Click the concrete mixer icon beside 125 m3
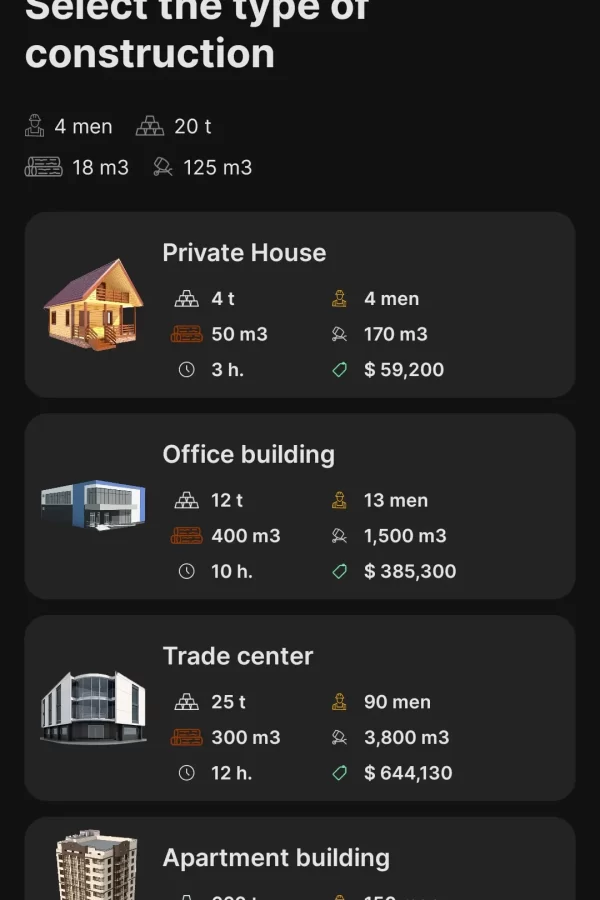The height and width of the screenshot is (900, 600). coord(163,167)
